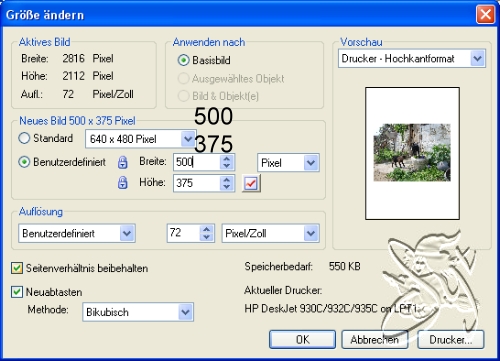Decrease Höhe with the down spinner arrow
The image size is (500, 361).
pyautogui.click(x=227, y=187)
